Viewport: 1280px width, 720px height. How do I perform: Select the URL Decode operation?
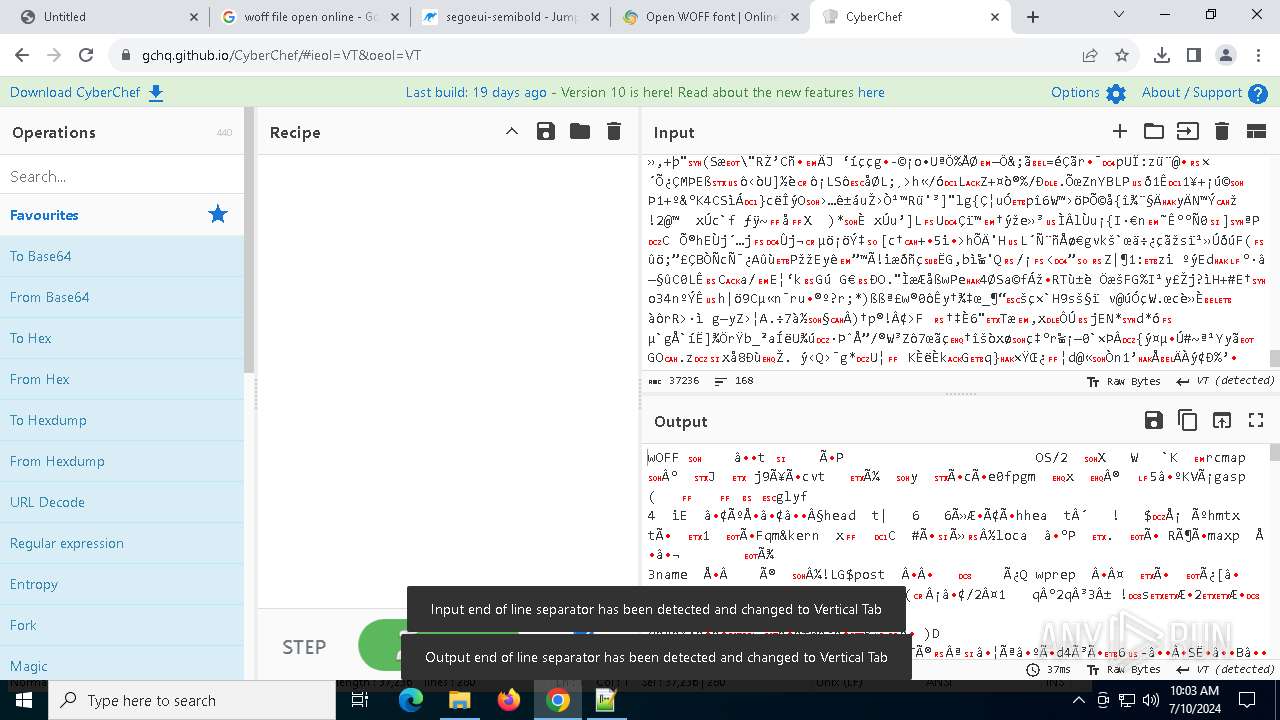pyautogui.click(x=121, y=502)
